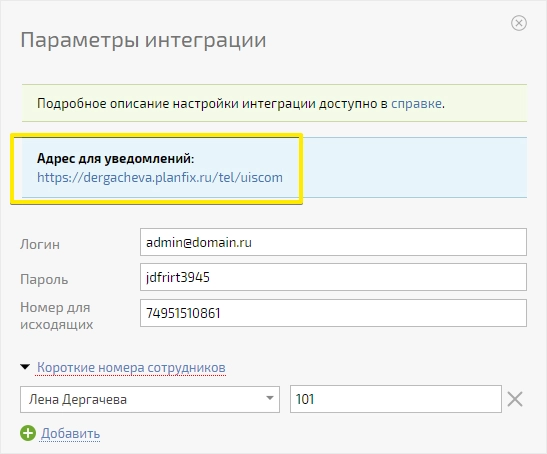Collapse the black disclosure triangle for short numbers
547x454 pixels.
click(25, 367)
